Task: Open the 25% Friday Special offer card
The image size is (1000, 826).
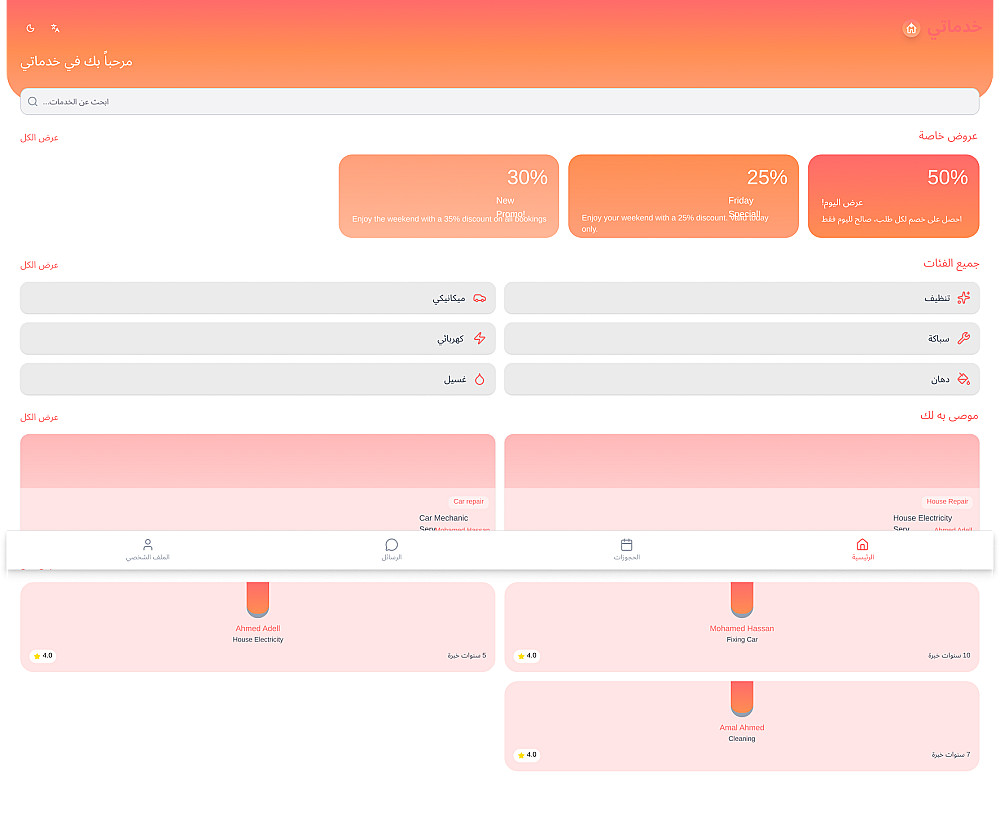Action: [683, 196]
